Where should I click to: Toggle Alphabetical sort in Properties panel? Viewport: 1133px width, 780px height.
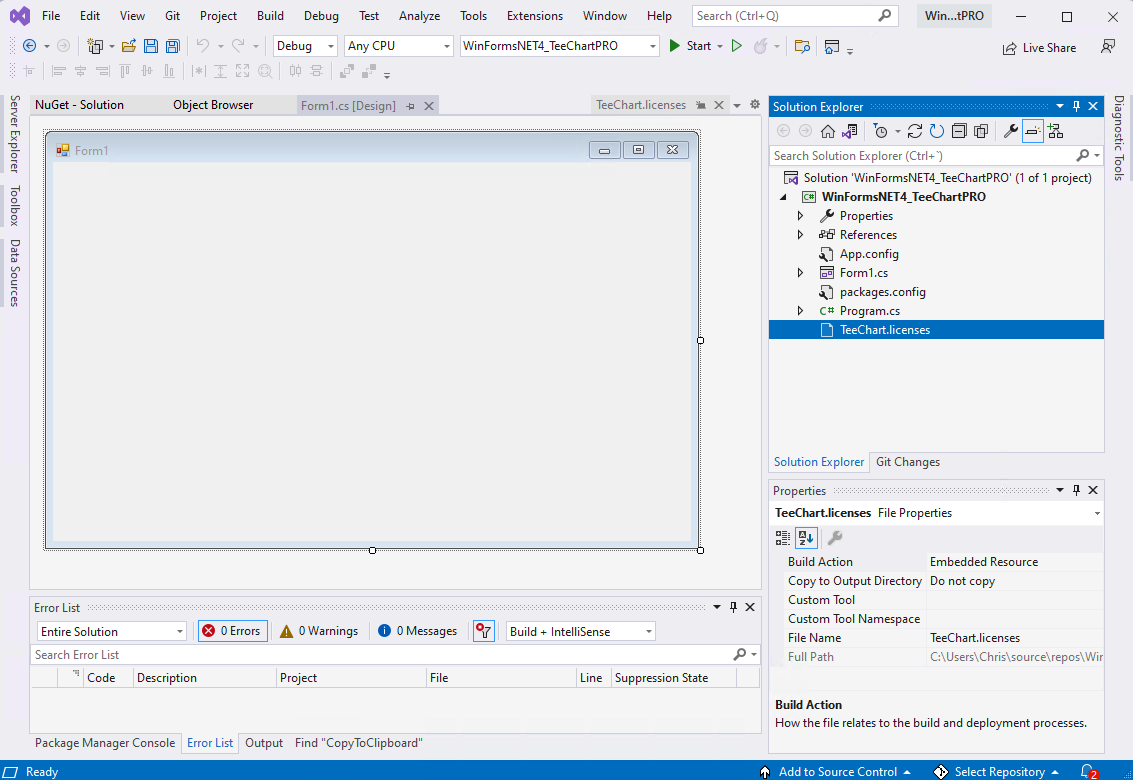tap(806, 538)
